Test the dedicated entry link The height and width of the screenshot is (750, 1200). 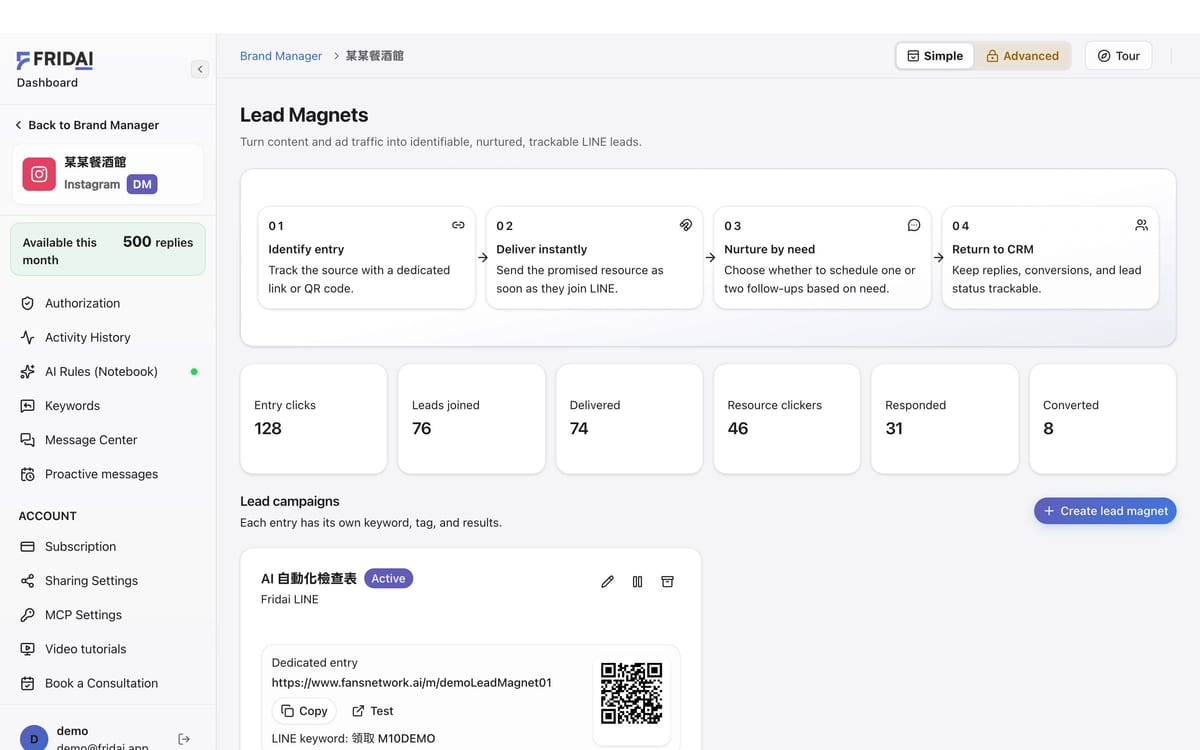click(372, 711)
